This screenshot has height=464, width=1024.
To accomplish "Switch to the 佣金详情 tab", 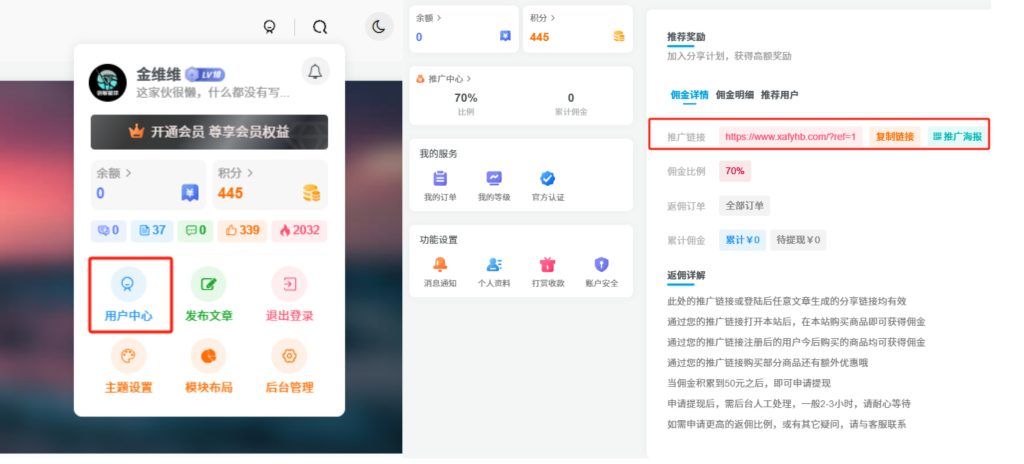I will tap(689, 95).
